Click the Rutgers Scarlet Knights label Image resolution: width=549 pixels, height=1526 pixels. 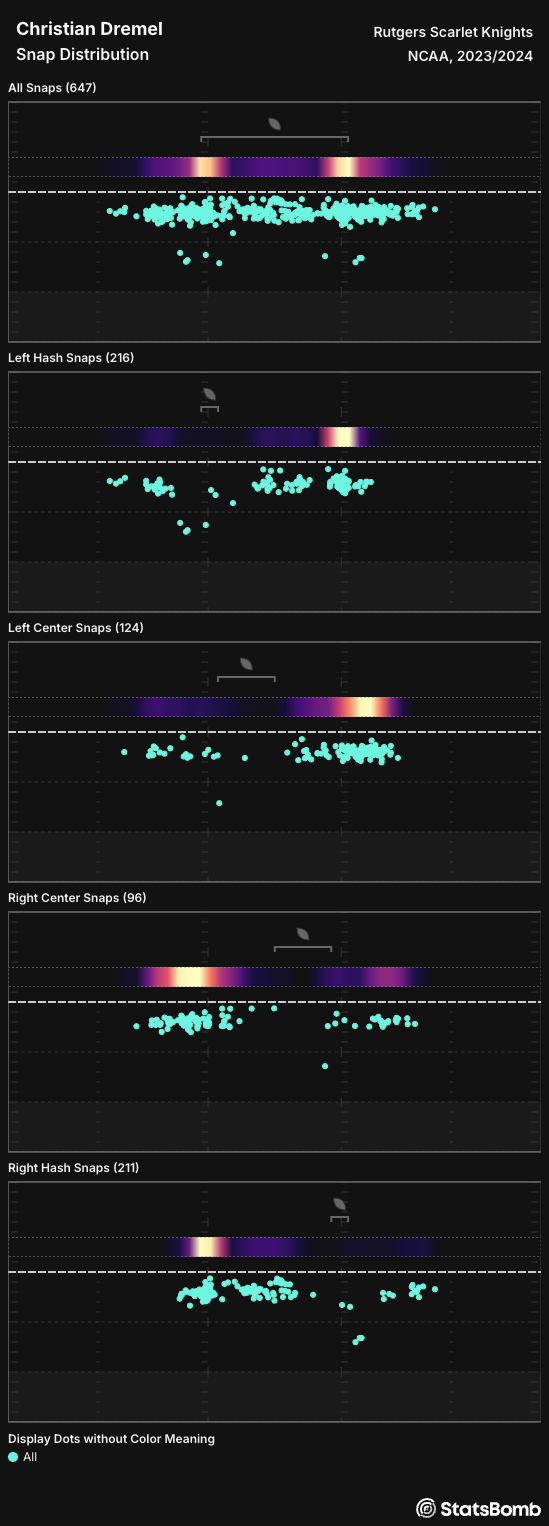click(453, 33)
